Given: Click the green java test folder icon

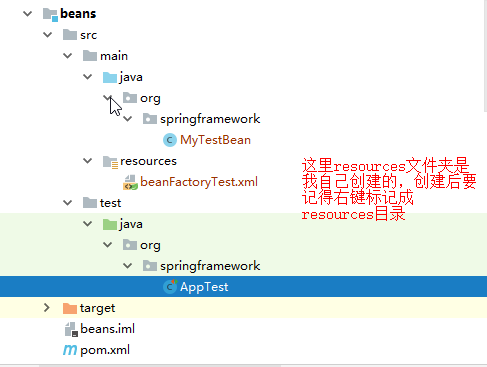Looking at the screenshot, I should (x=110, y=224).
